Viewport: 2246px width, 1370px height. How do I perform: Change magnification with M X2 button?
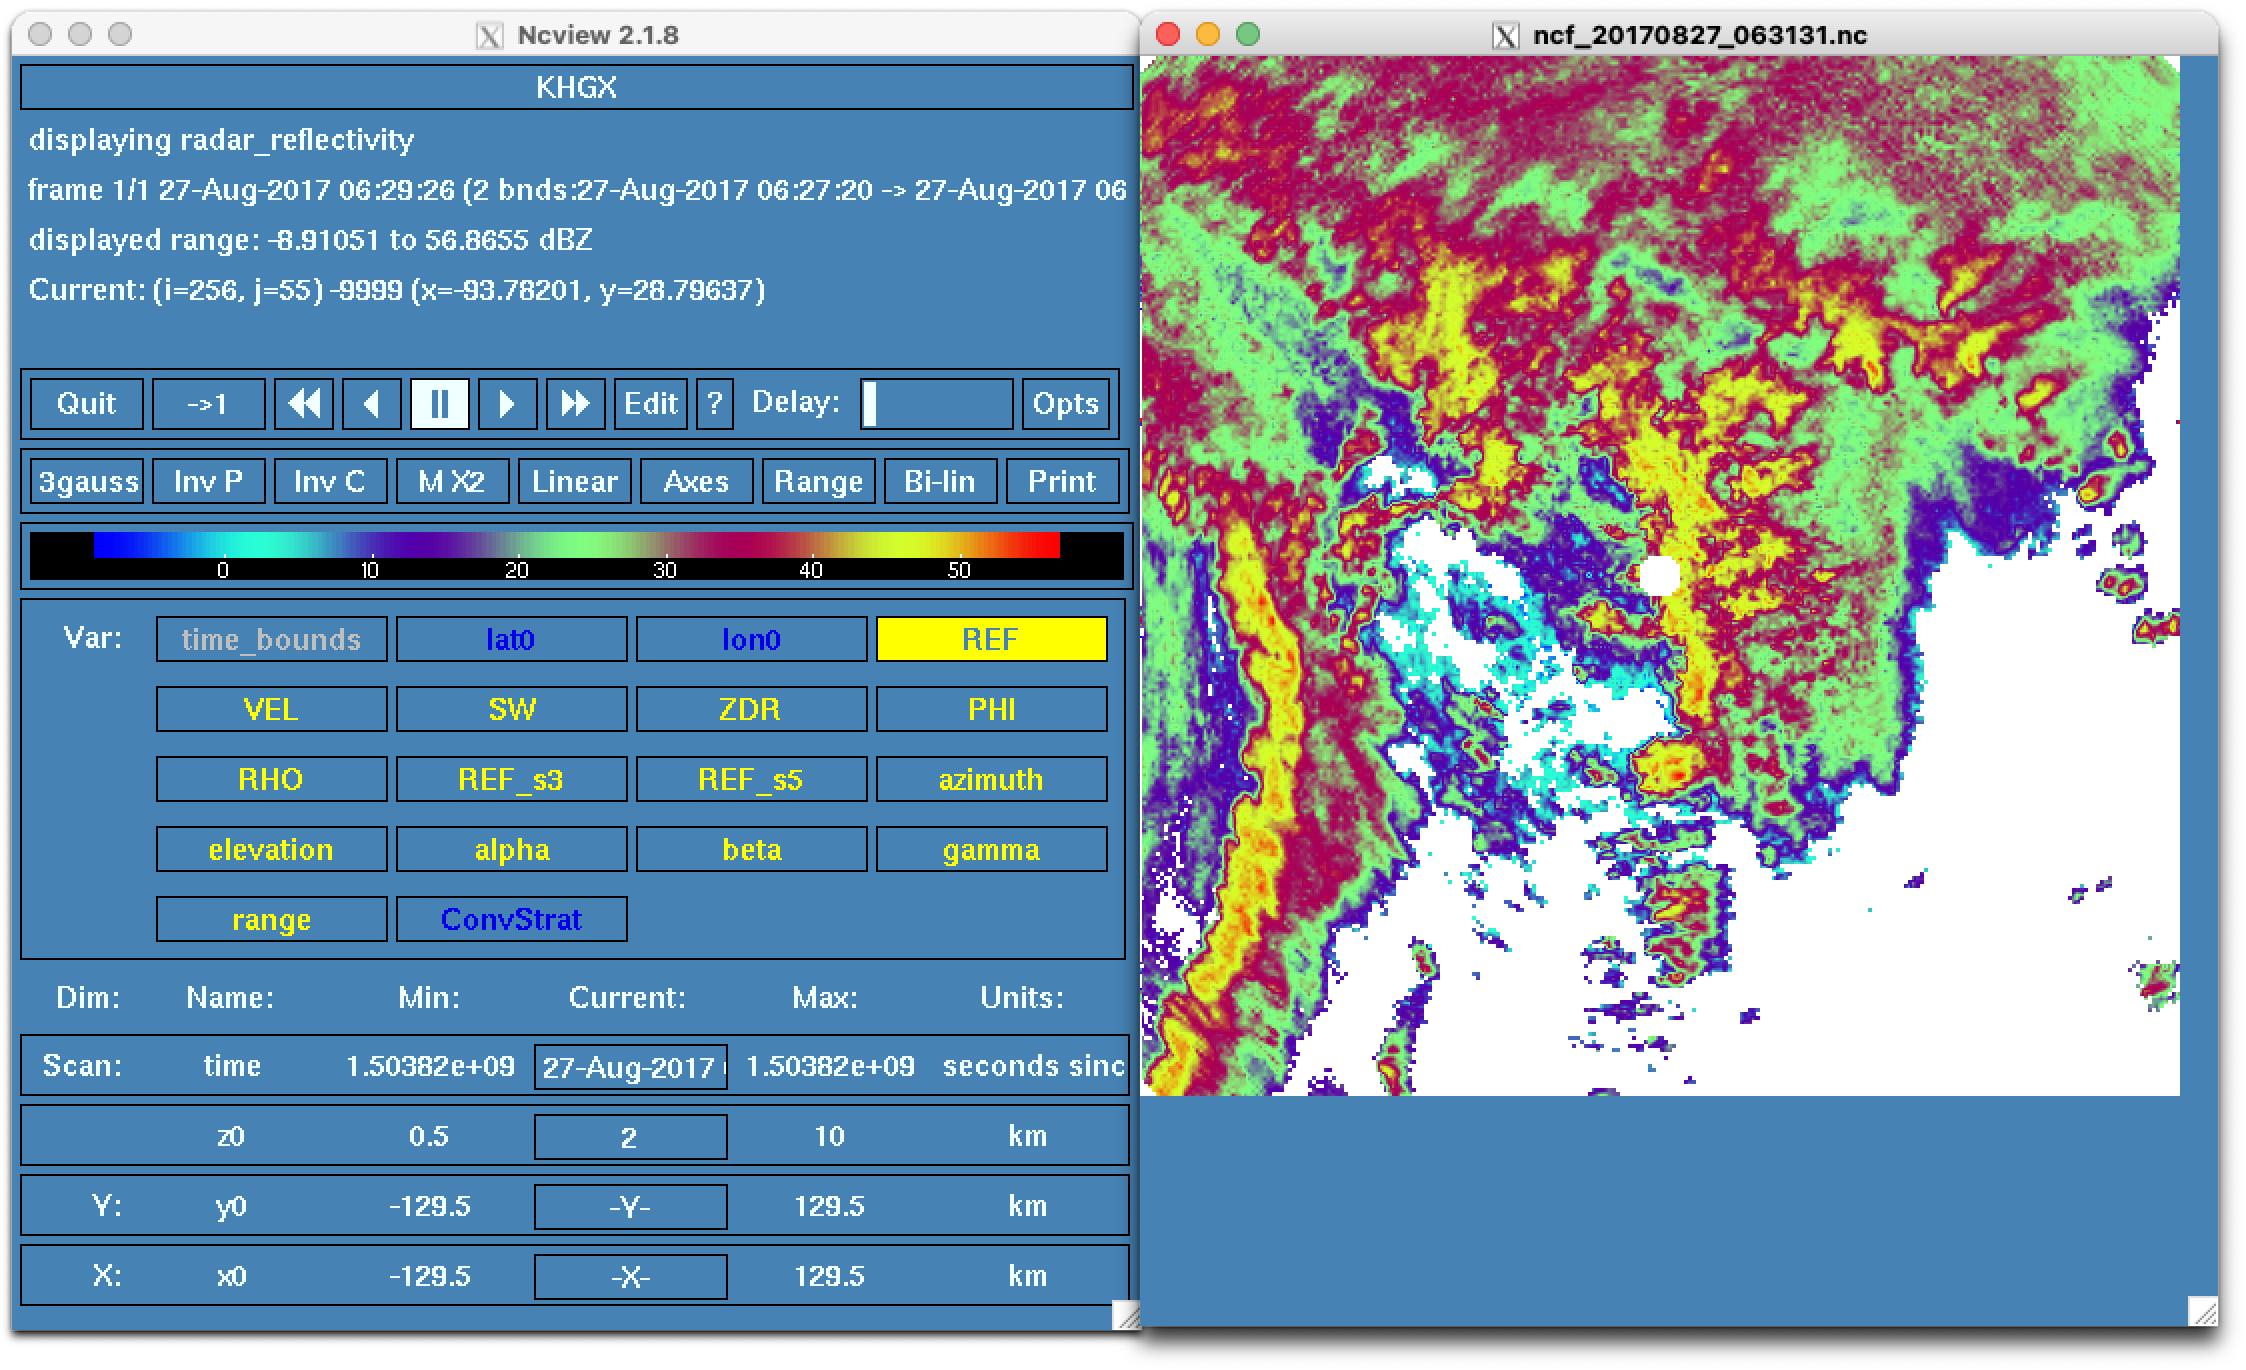click(x=452, y=482)
